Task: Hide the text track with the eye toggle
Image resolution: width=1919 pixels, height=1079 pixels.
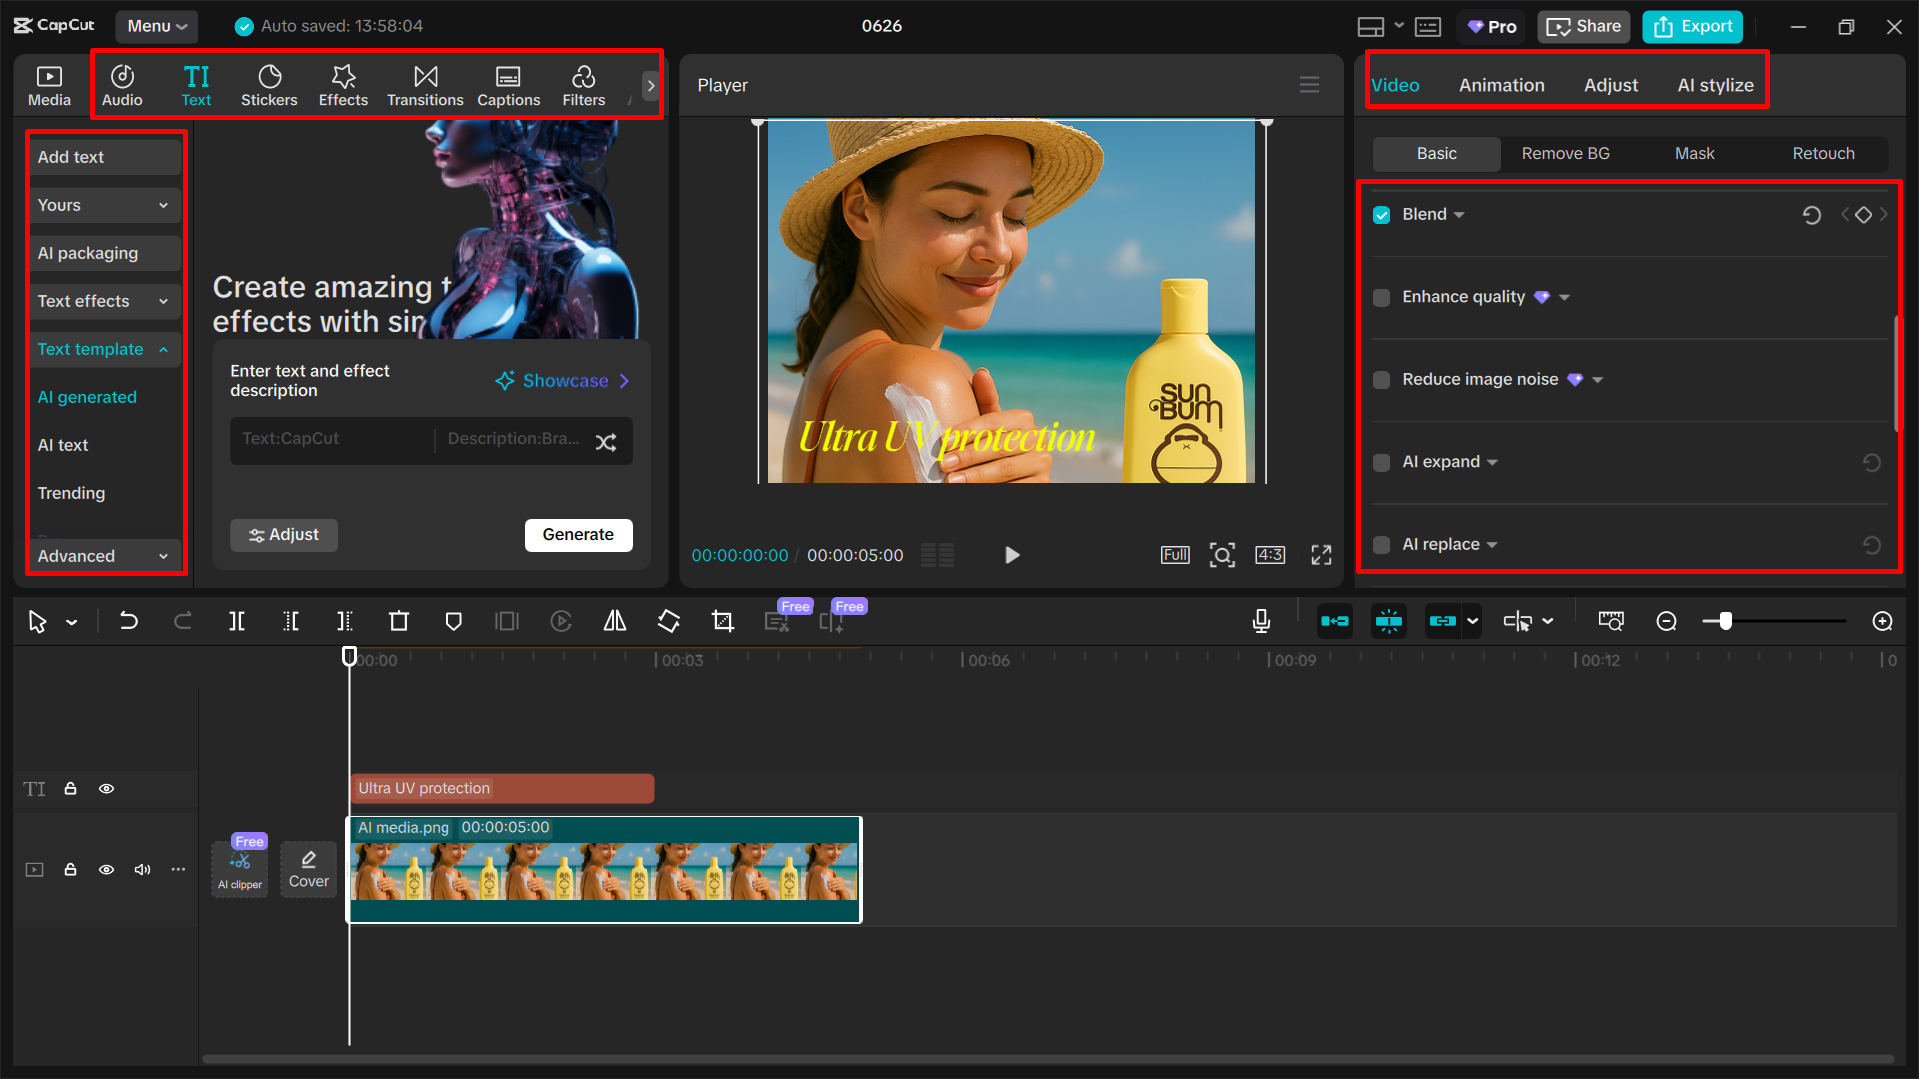Action: (106, 788)
